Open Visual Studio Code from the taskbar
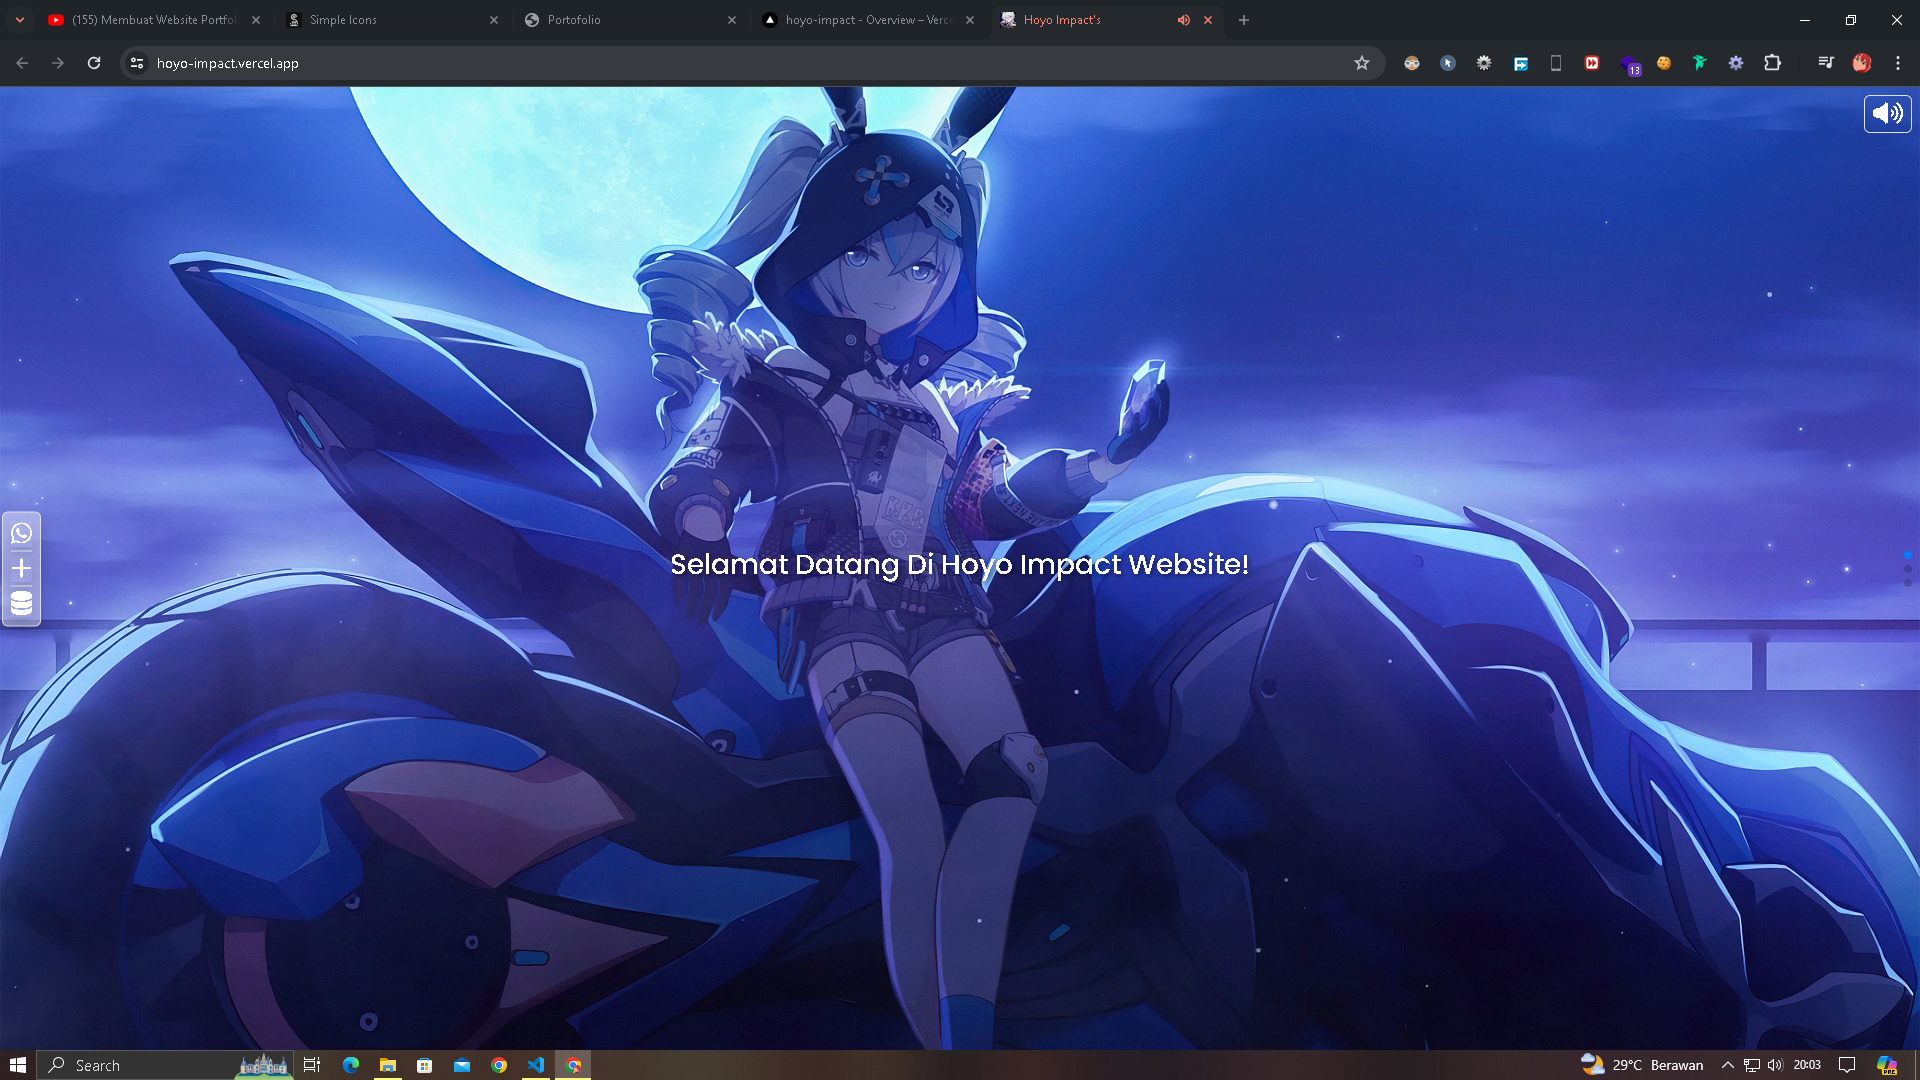Image resolution: width=1920 pixels, height=1080 pixels. [536, 1065]
